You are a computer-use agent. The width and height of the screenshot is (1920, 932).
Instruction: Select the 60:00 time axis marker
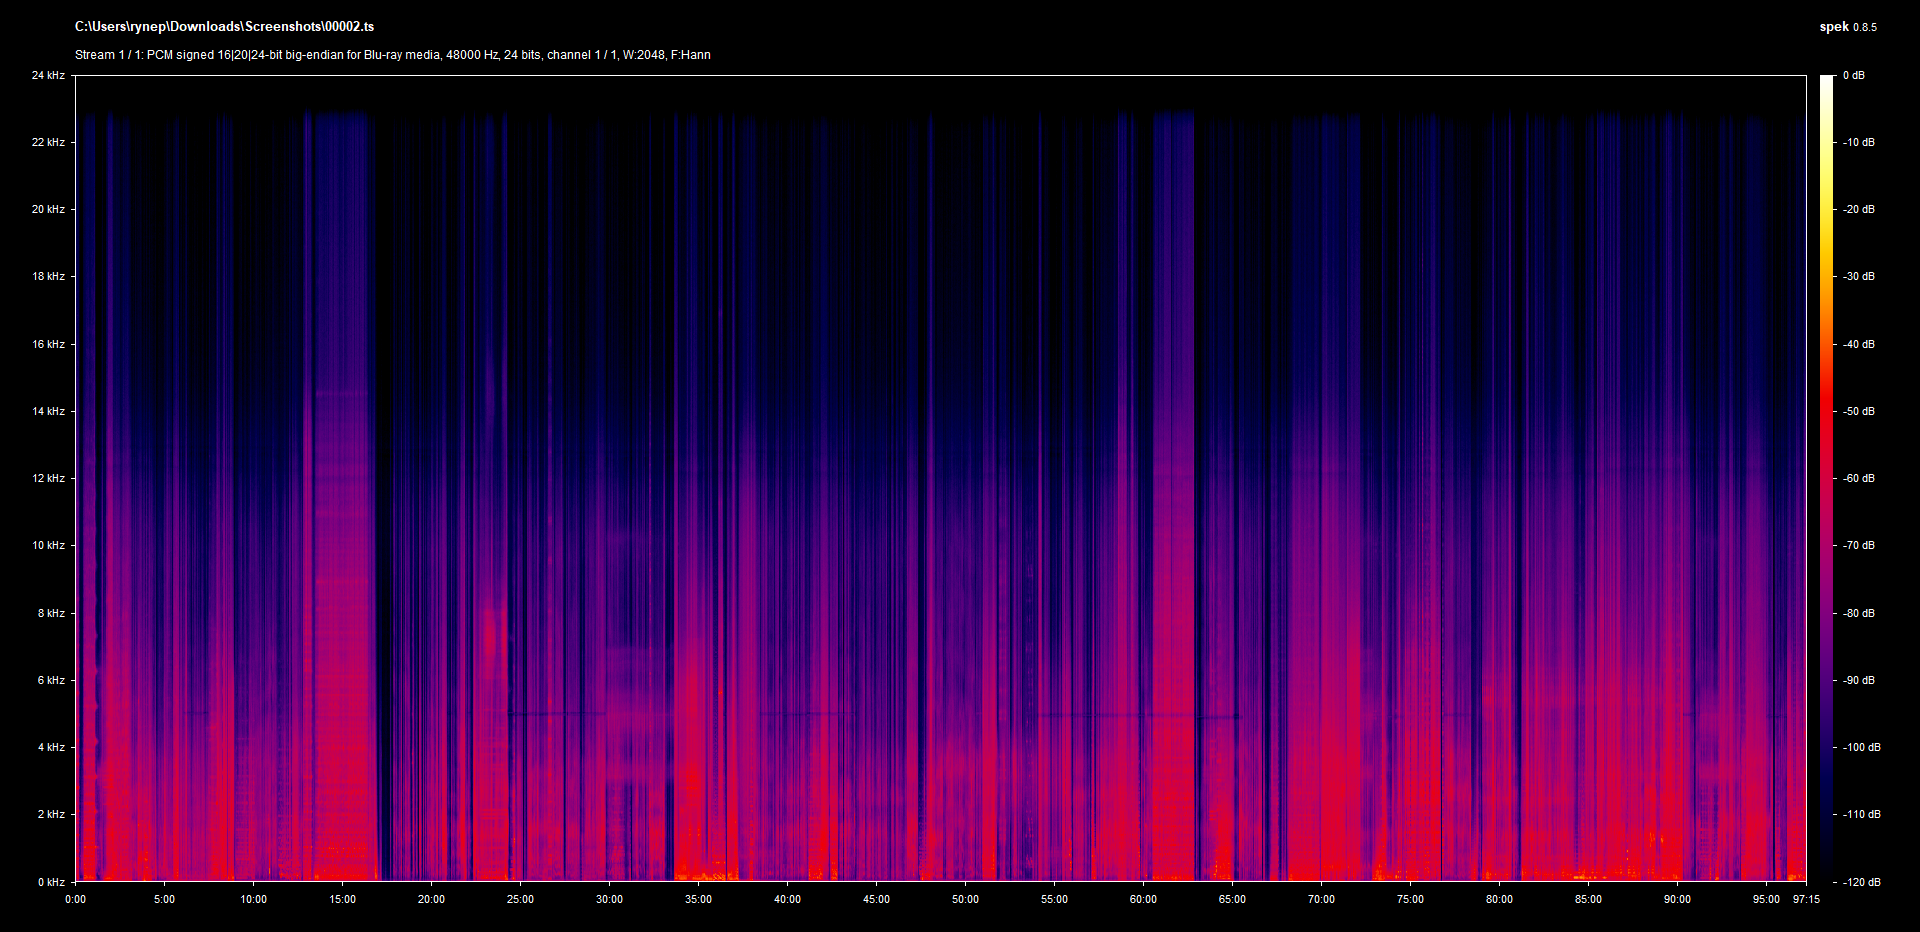(x=1143, y=900)
